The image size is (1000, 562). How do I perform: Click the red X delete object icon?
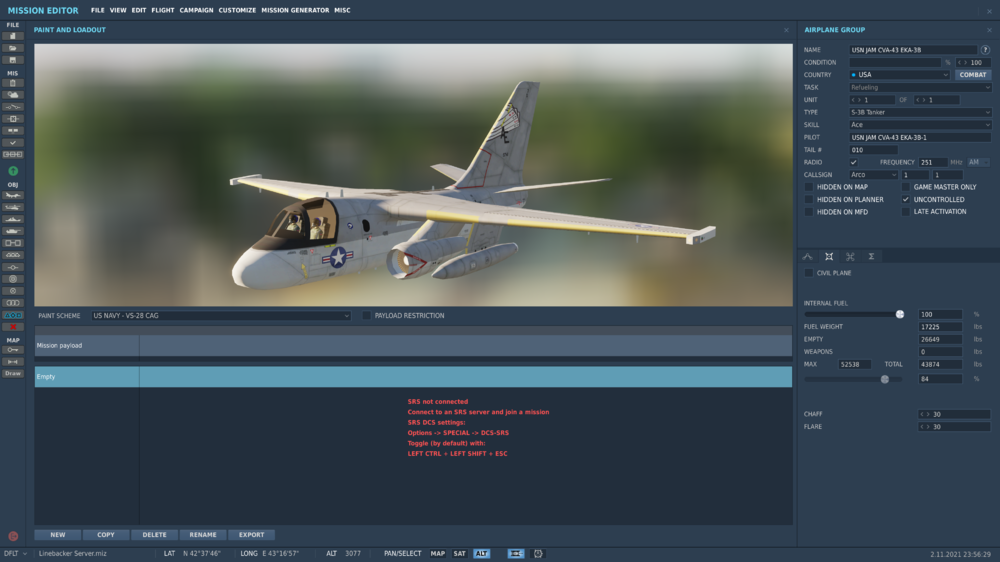(13, 327)
